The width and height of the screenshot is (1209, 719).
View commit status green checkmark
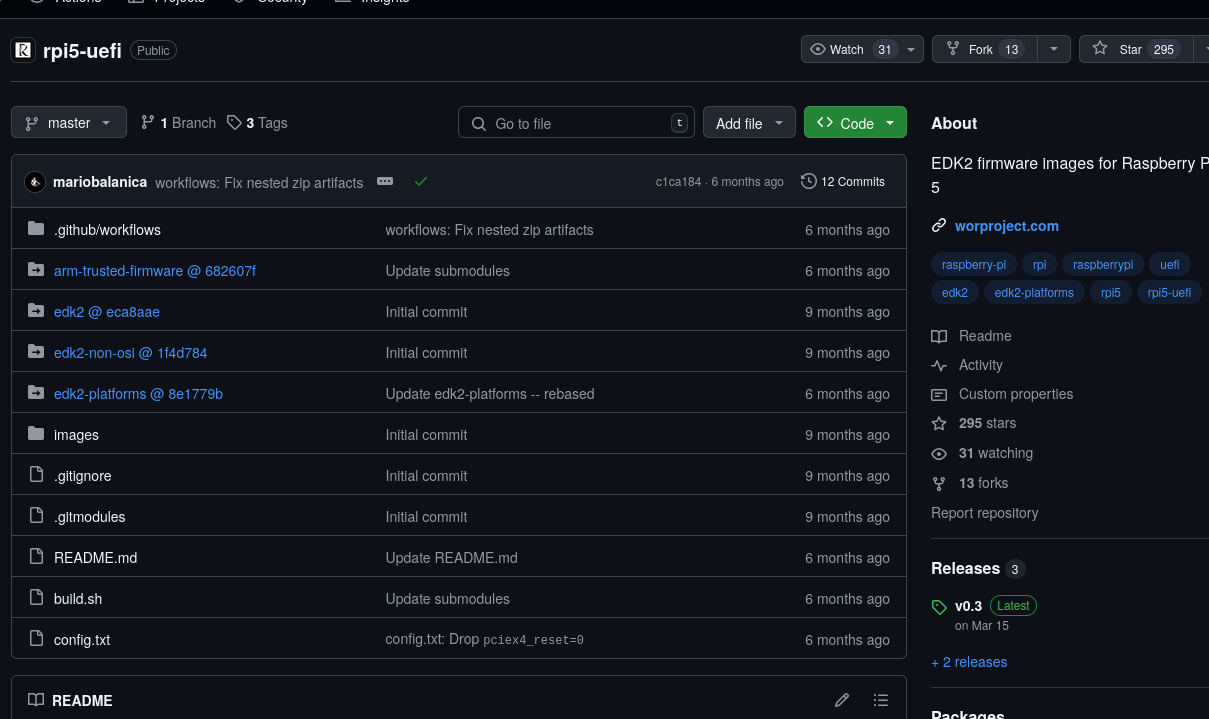(x=421, y=182)
